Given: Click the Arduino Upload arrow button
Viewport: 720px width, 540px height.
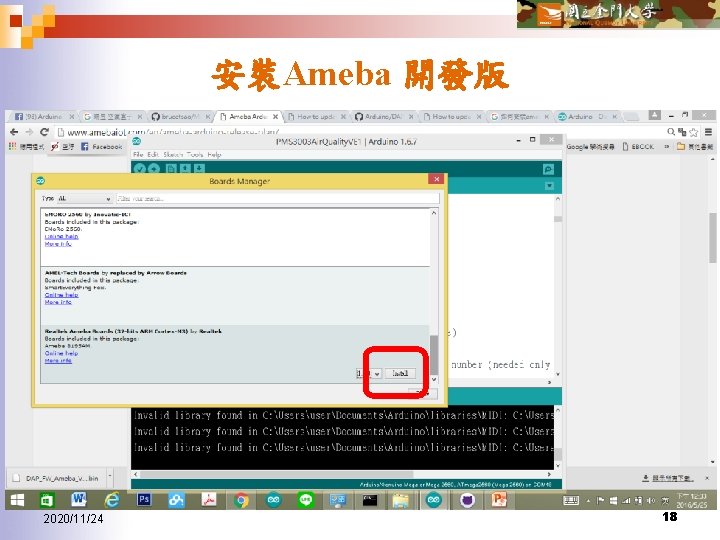Looking at the screenshot, I should click(154, 169).
